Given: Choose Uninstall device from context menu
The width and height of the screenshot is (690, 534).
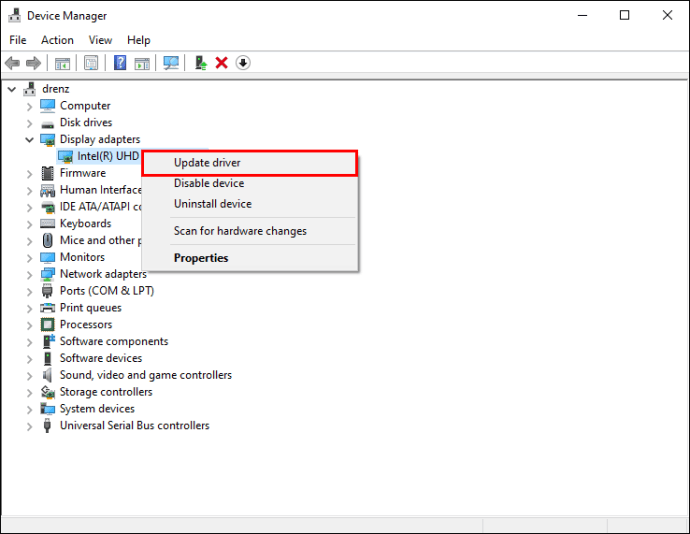Looking at the screenshot, I should coord(250,204).
